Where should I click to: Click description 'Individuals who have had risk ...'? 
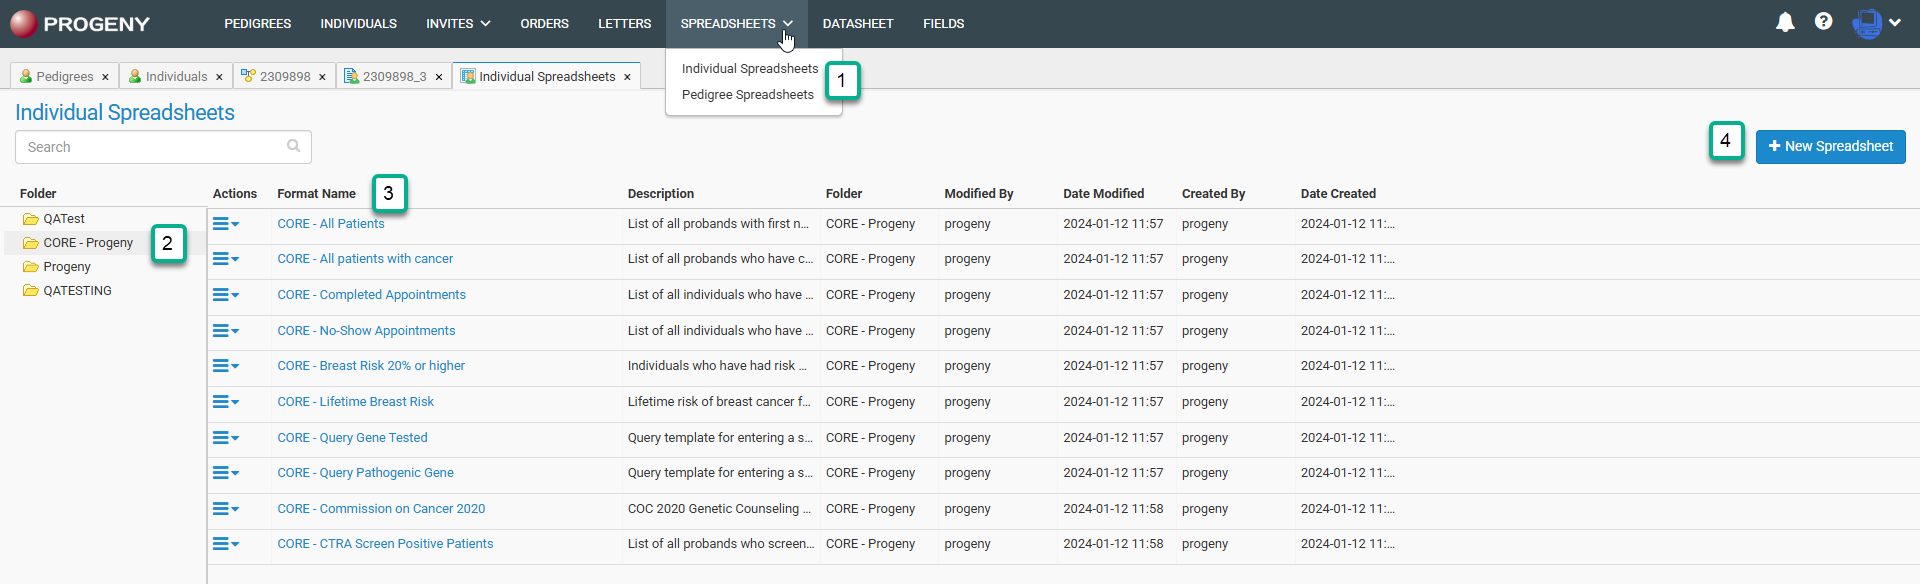point(717,366)
